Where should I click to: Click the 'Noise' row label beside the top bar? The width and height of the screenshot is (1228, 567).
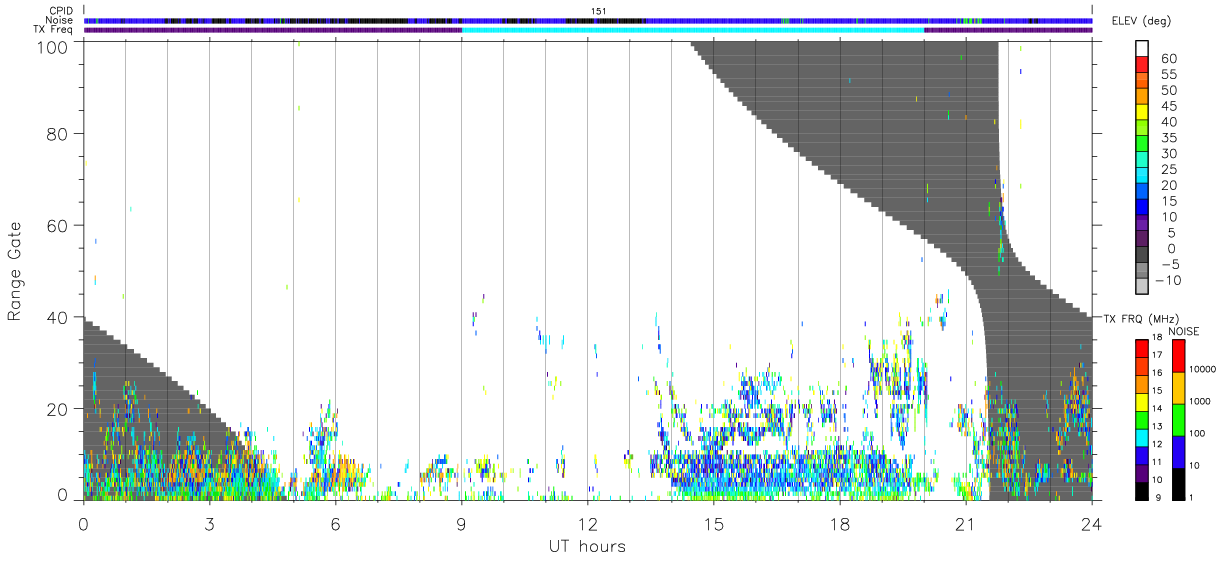coord(60,20)
